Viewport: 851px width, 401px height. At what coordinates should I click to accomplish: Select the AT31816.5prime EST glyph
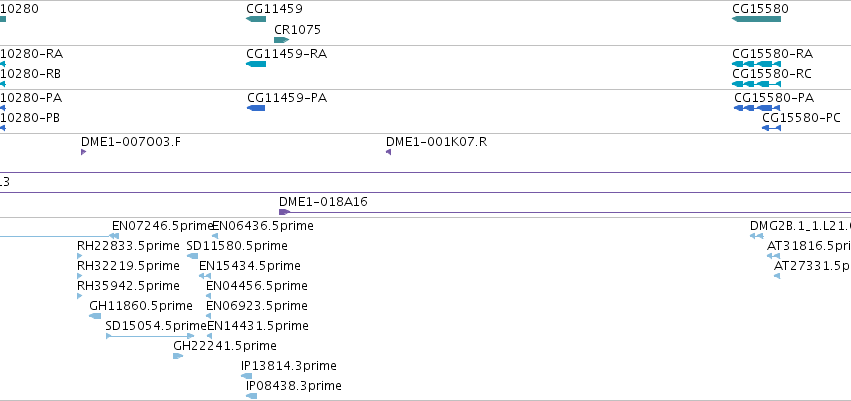(773, 256)
